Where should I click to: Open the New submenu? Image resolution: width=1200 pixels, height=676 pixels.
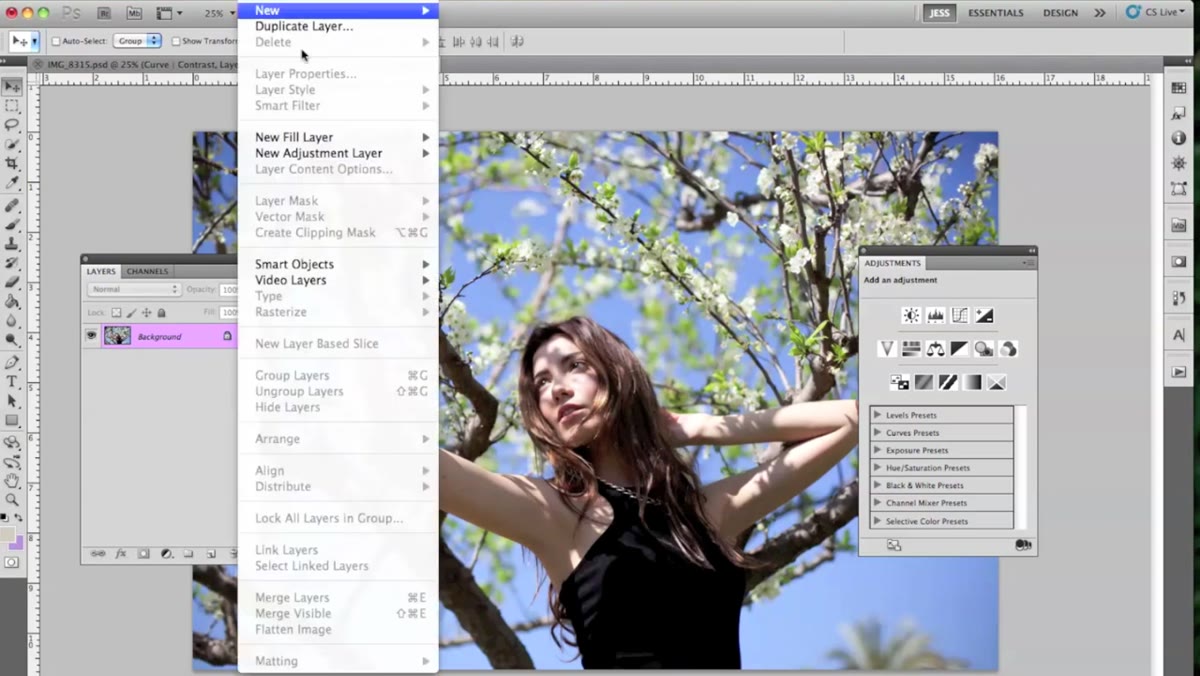click(x=338, y=10)
